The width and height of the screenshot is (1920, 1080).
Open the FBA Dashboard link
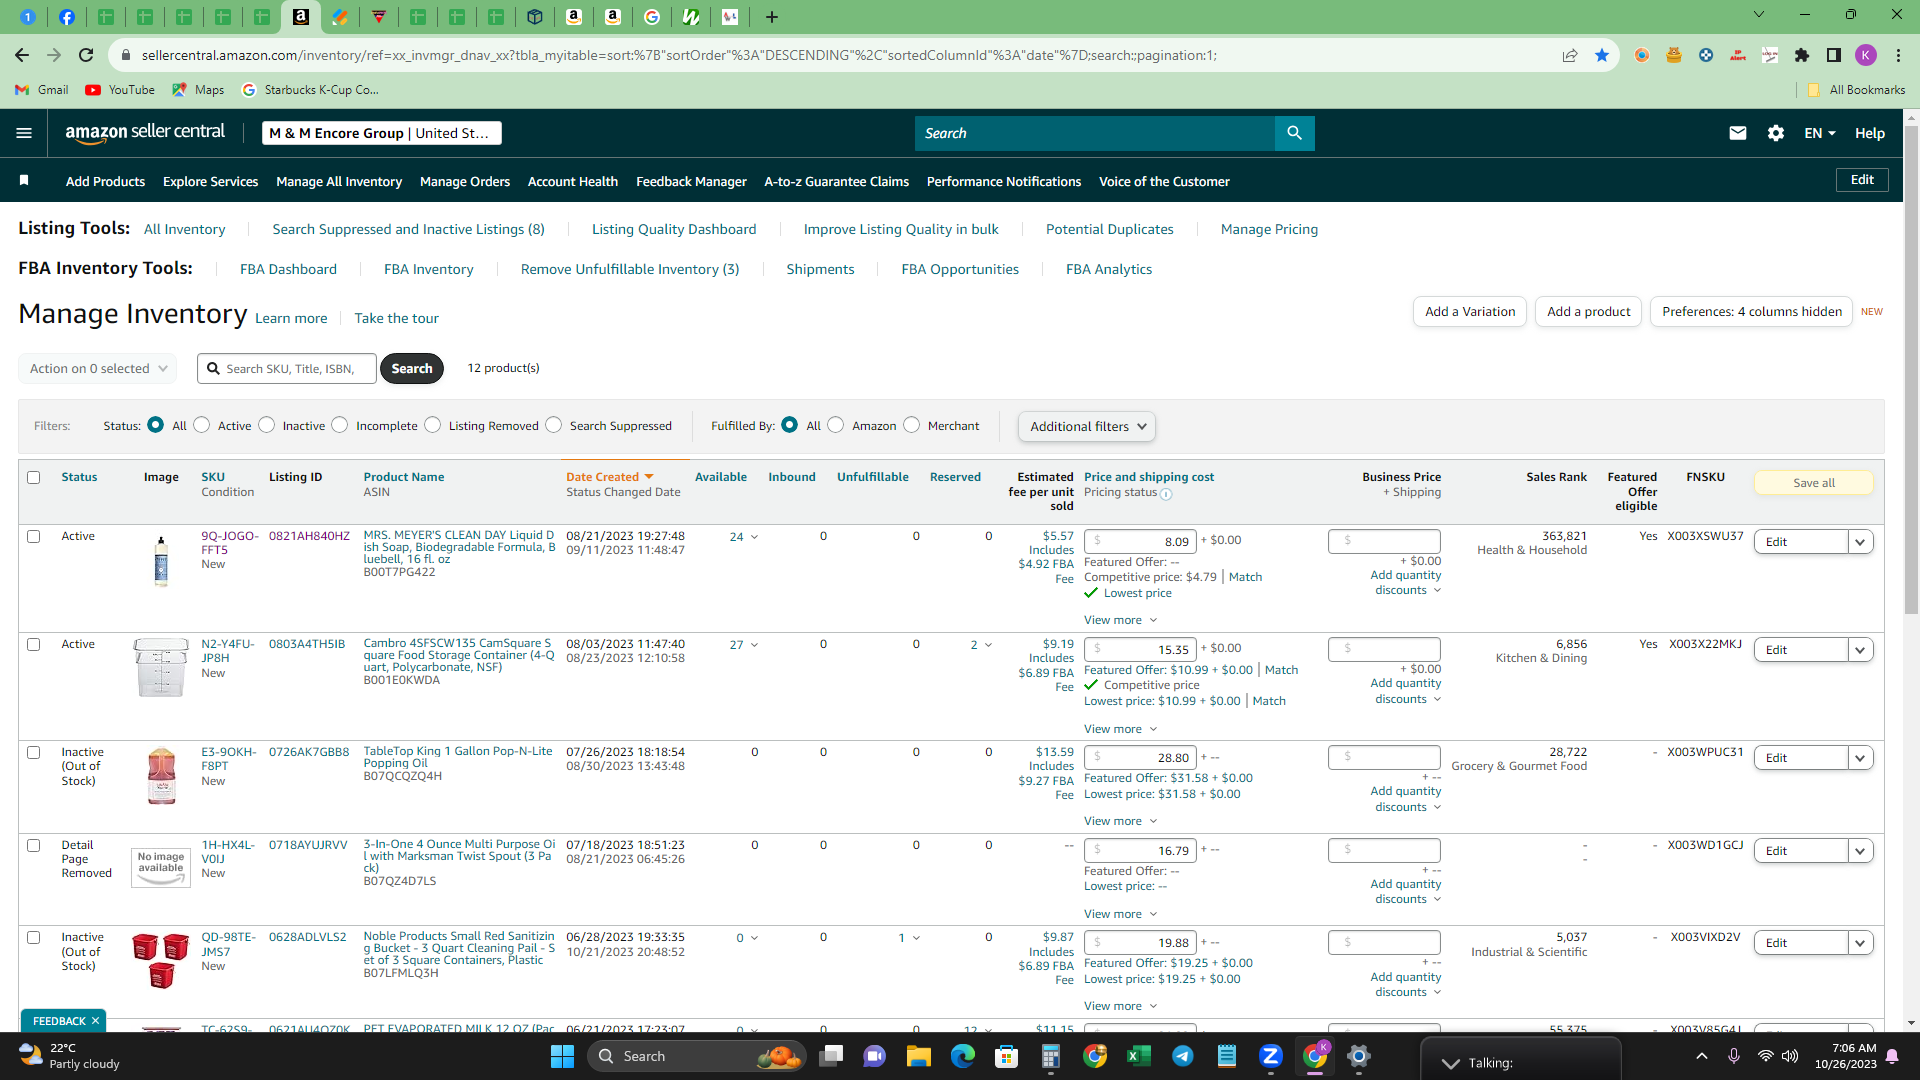point(288,269)
